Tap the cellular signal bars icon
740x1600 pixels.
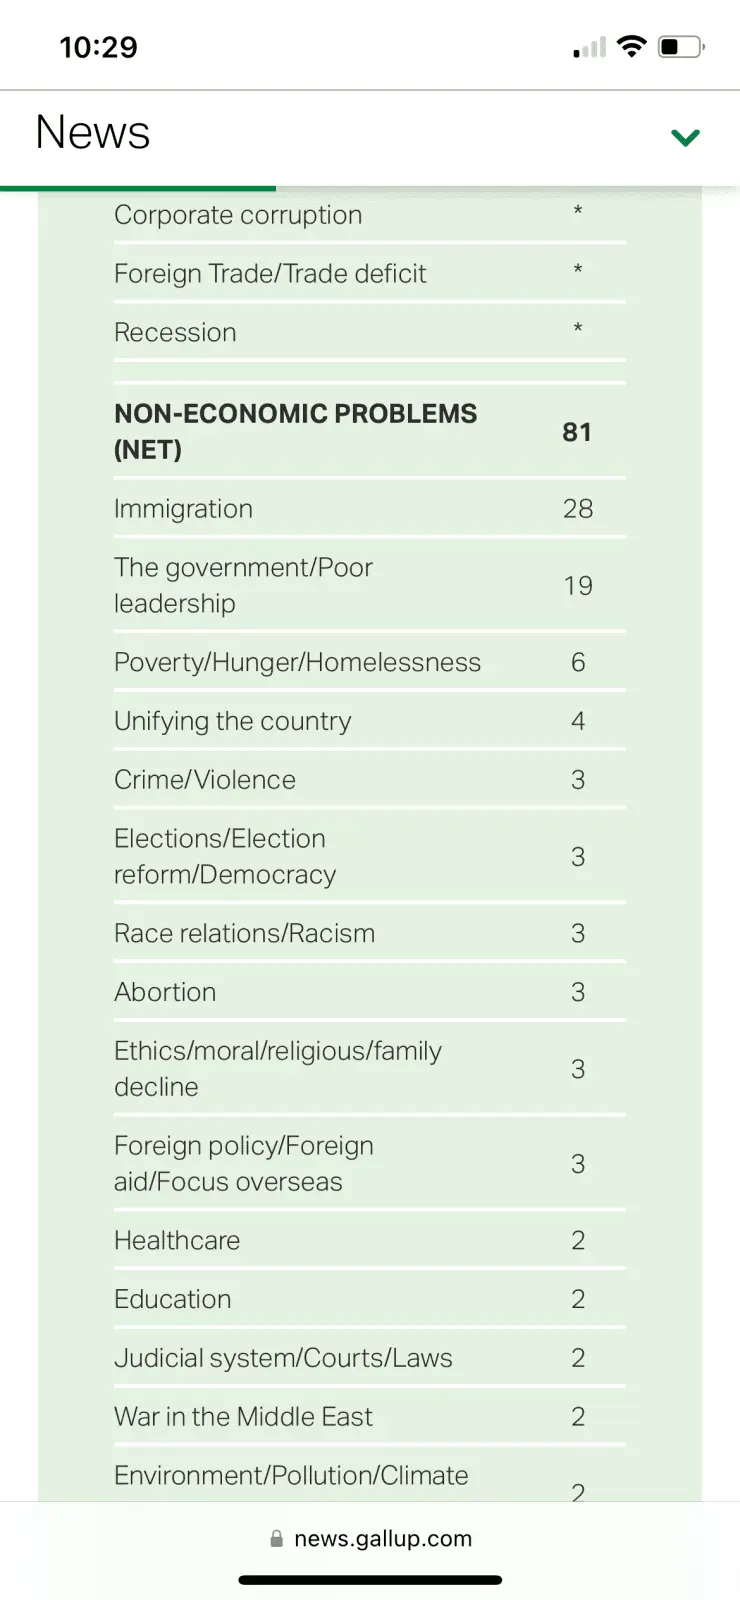tap(589, 48)
